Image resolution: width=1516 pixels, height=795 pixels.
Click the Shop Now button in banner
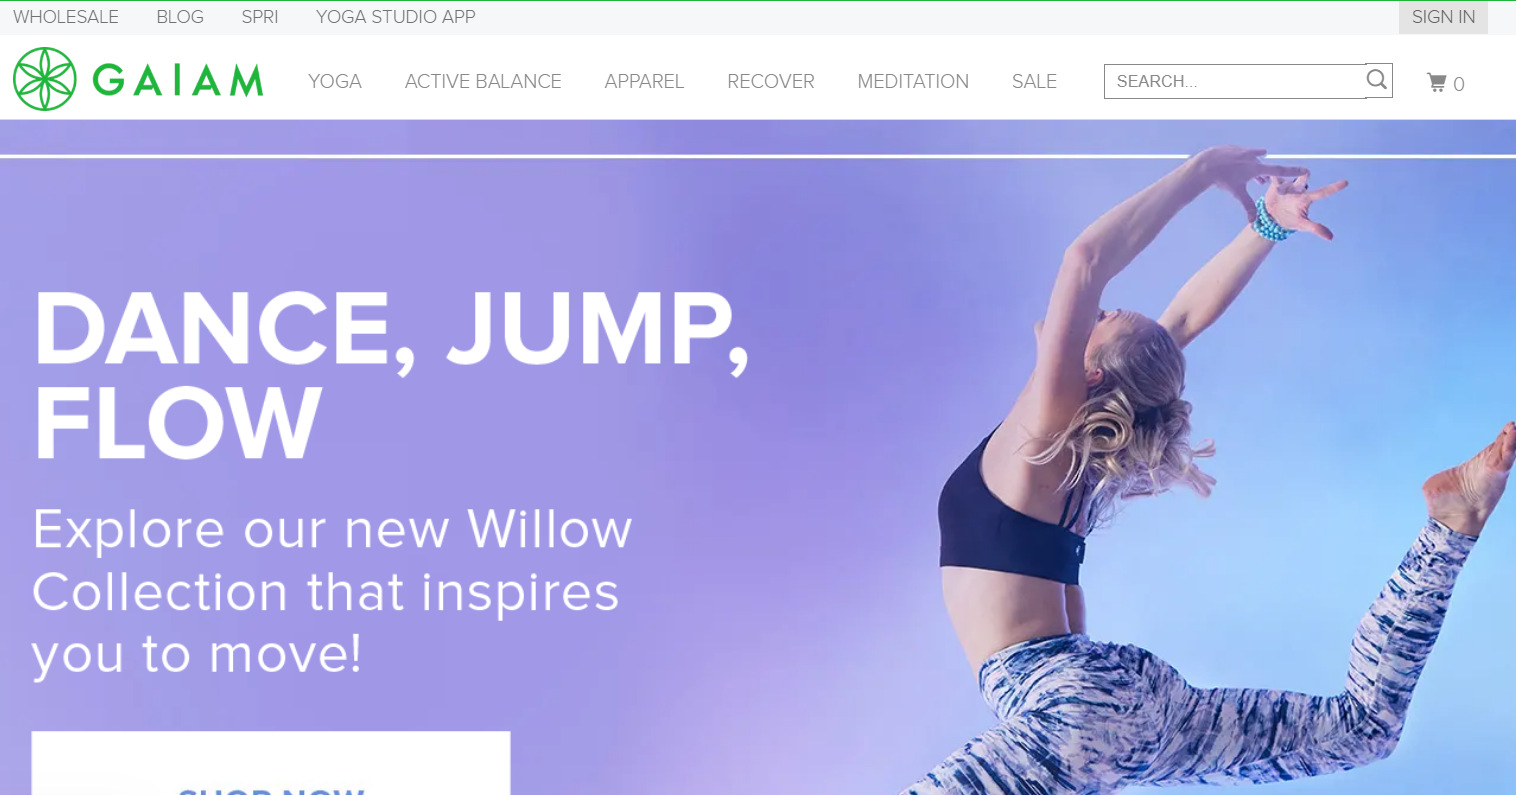[x=271, y=764]
